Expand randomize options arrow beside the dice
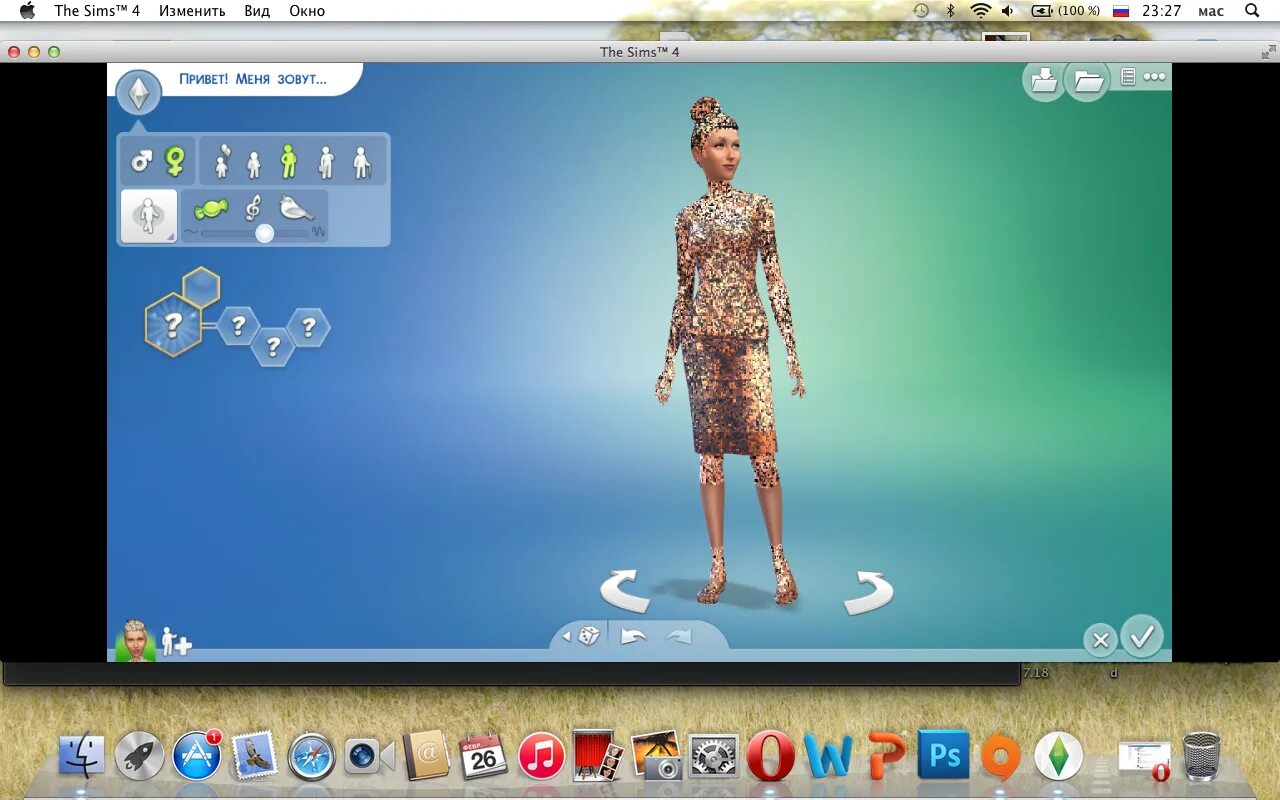Image resolution: width=1280 pixels, height=800 pixels. point(565,636)
